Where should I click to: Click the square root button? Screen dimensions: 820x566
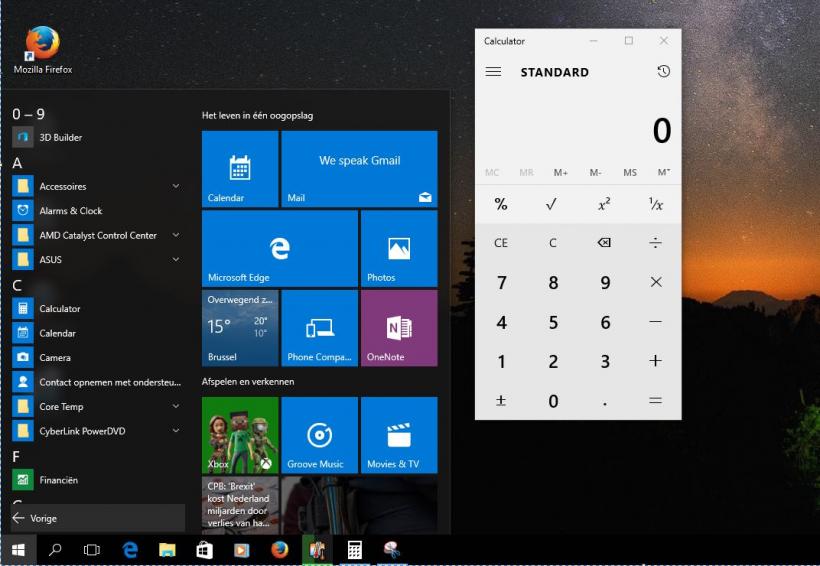click(x=552, y=204)
